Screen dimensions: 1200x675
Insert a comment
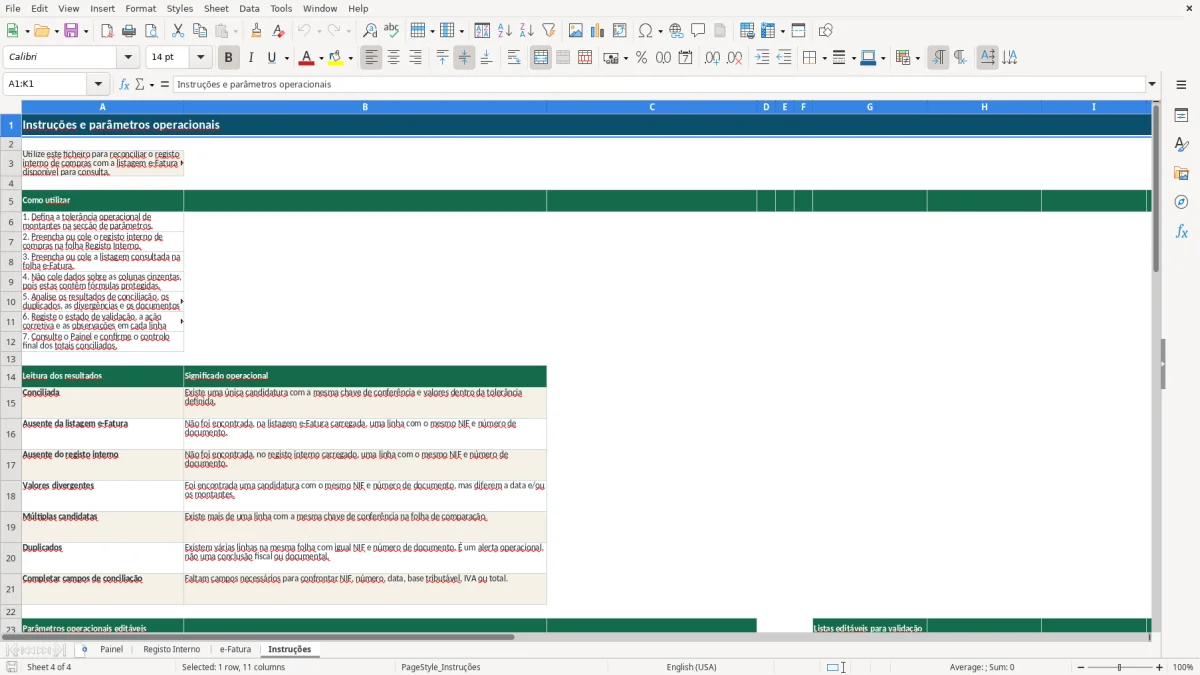698,31
